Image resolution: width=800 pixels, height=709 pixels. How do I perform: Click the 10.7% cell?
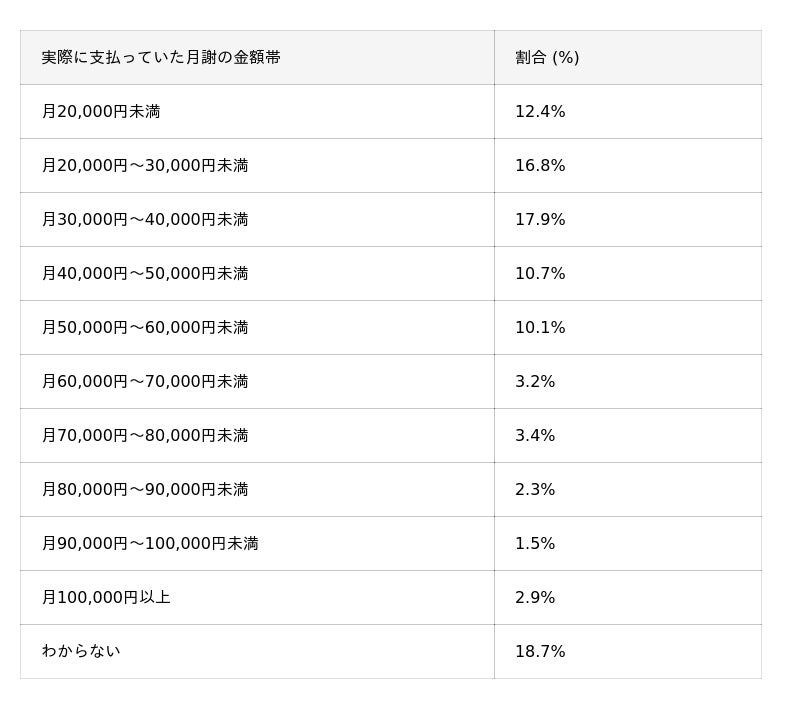[540, 274]
